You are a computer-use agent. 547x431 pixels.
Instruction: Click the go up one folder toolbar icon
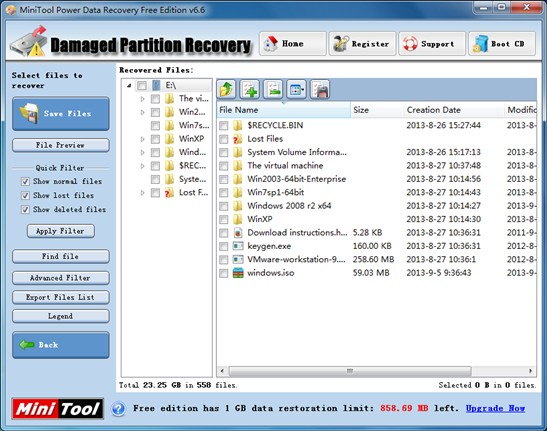point(226,89)
